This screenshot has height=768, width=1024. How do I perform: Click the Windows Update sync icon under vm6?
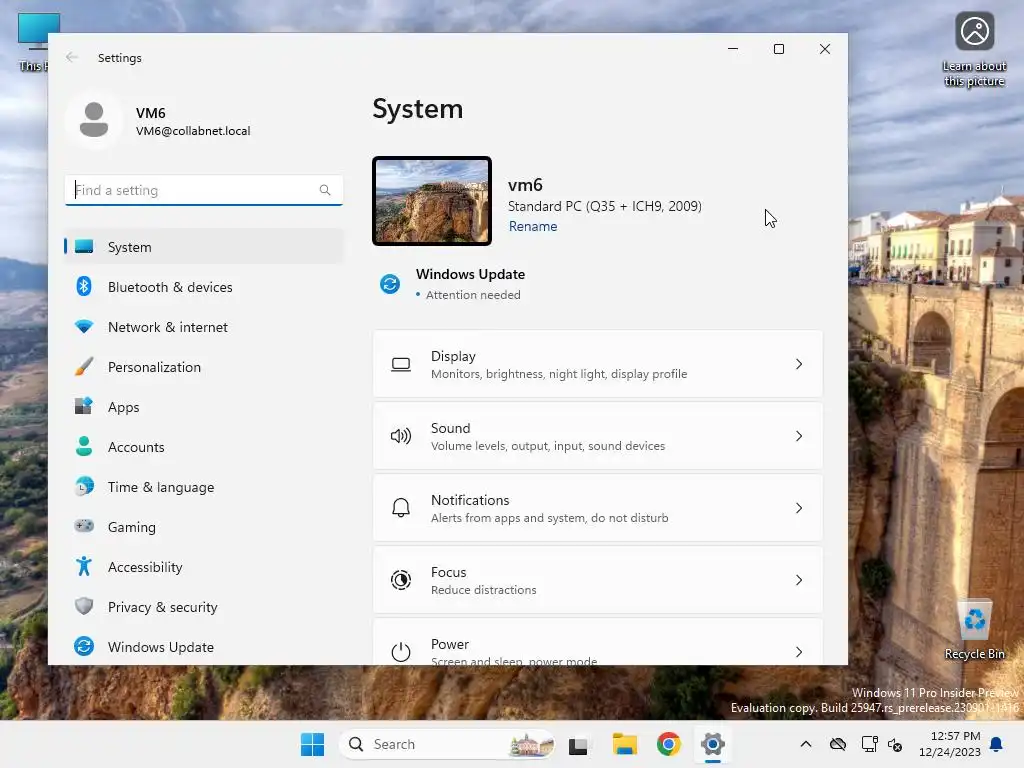pos(390,284)
